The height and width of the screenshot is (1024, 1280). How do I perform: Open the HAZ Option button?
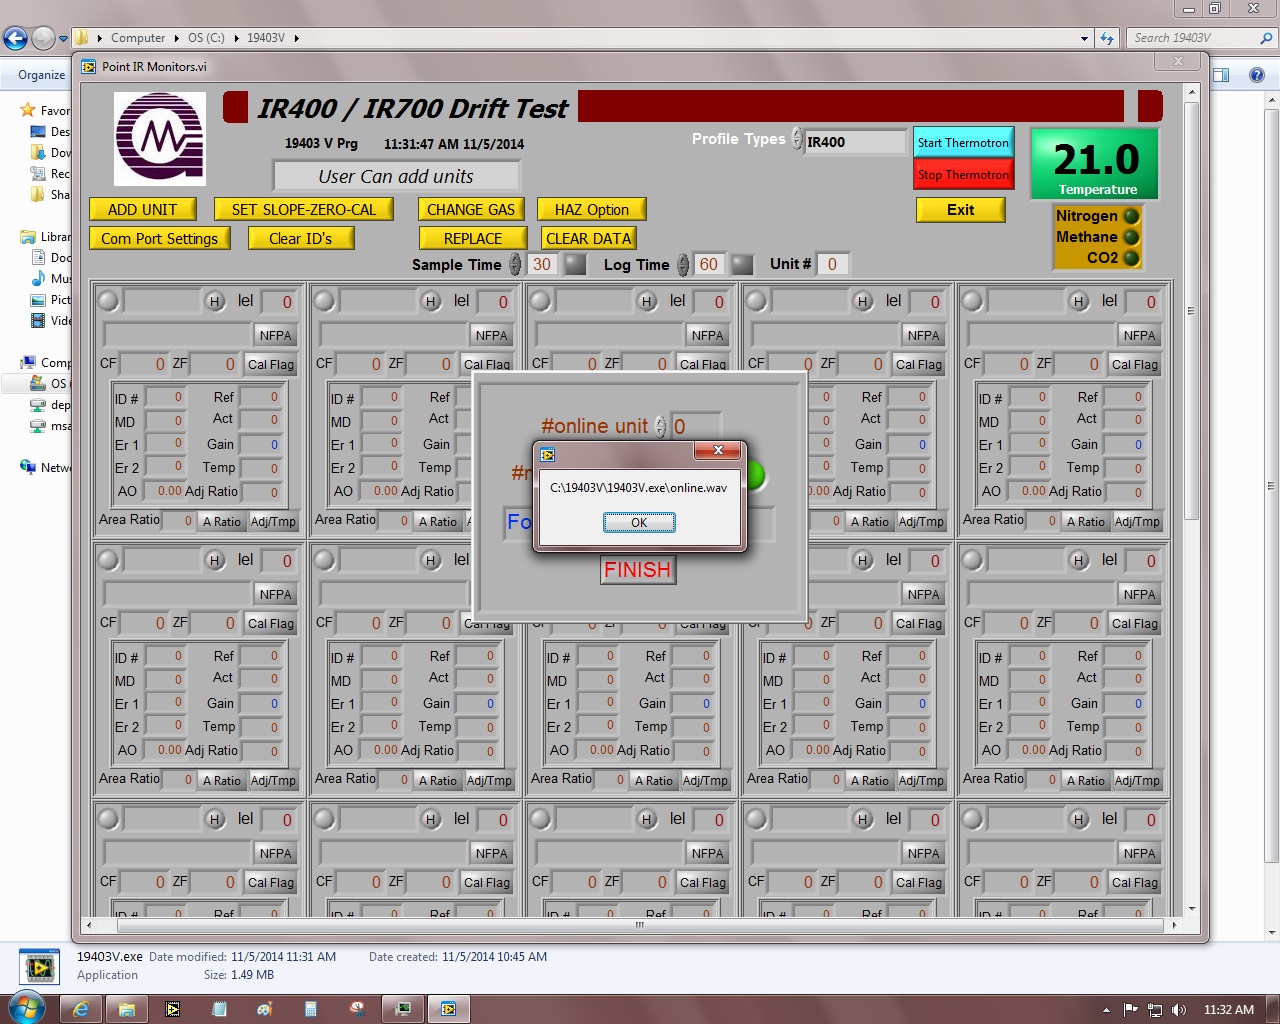click(x=592, y=209)
